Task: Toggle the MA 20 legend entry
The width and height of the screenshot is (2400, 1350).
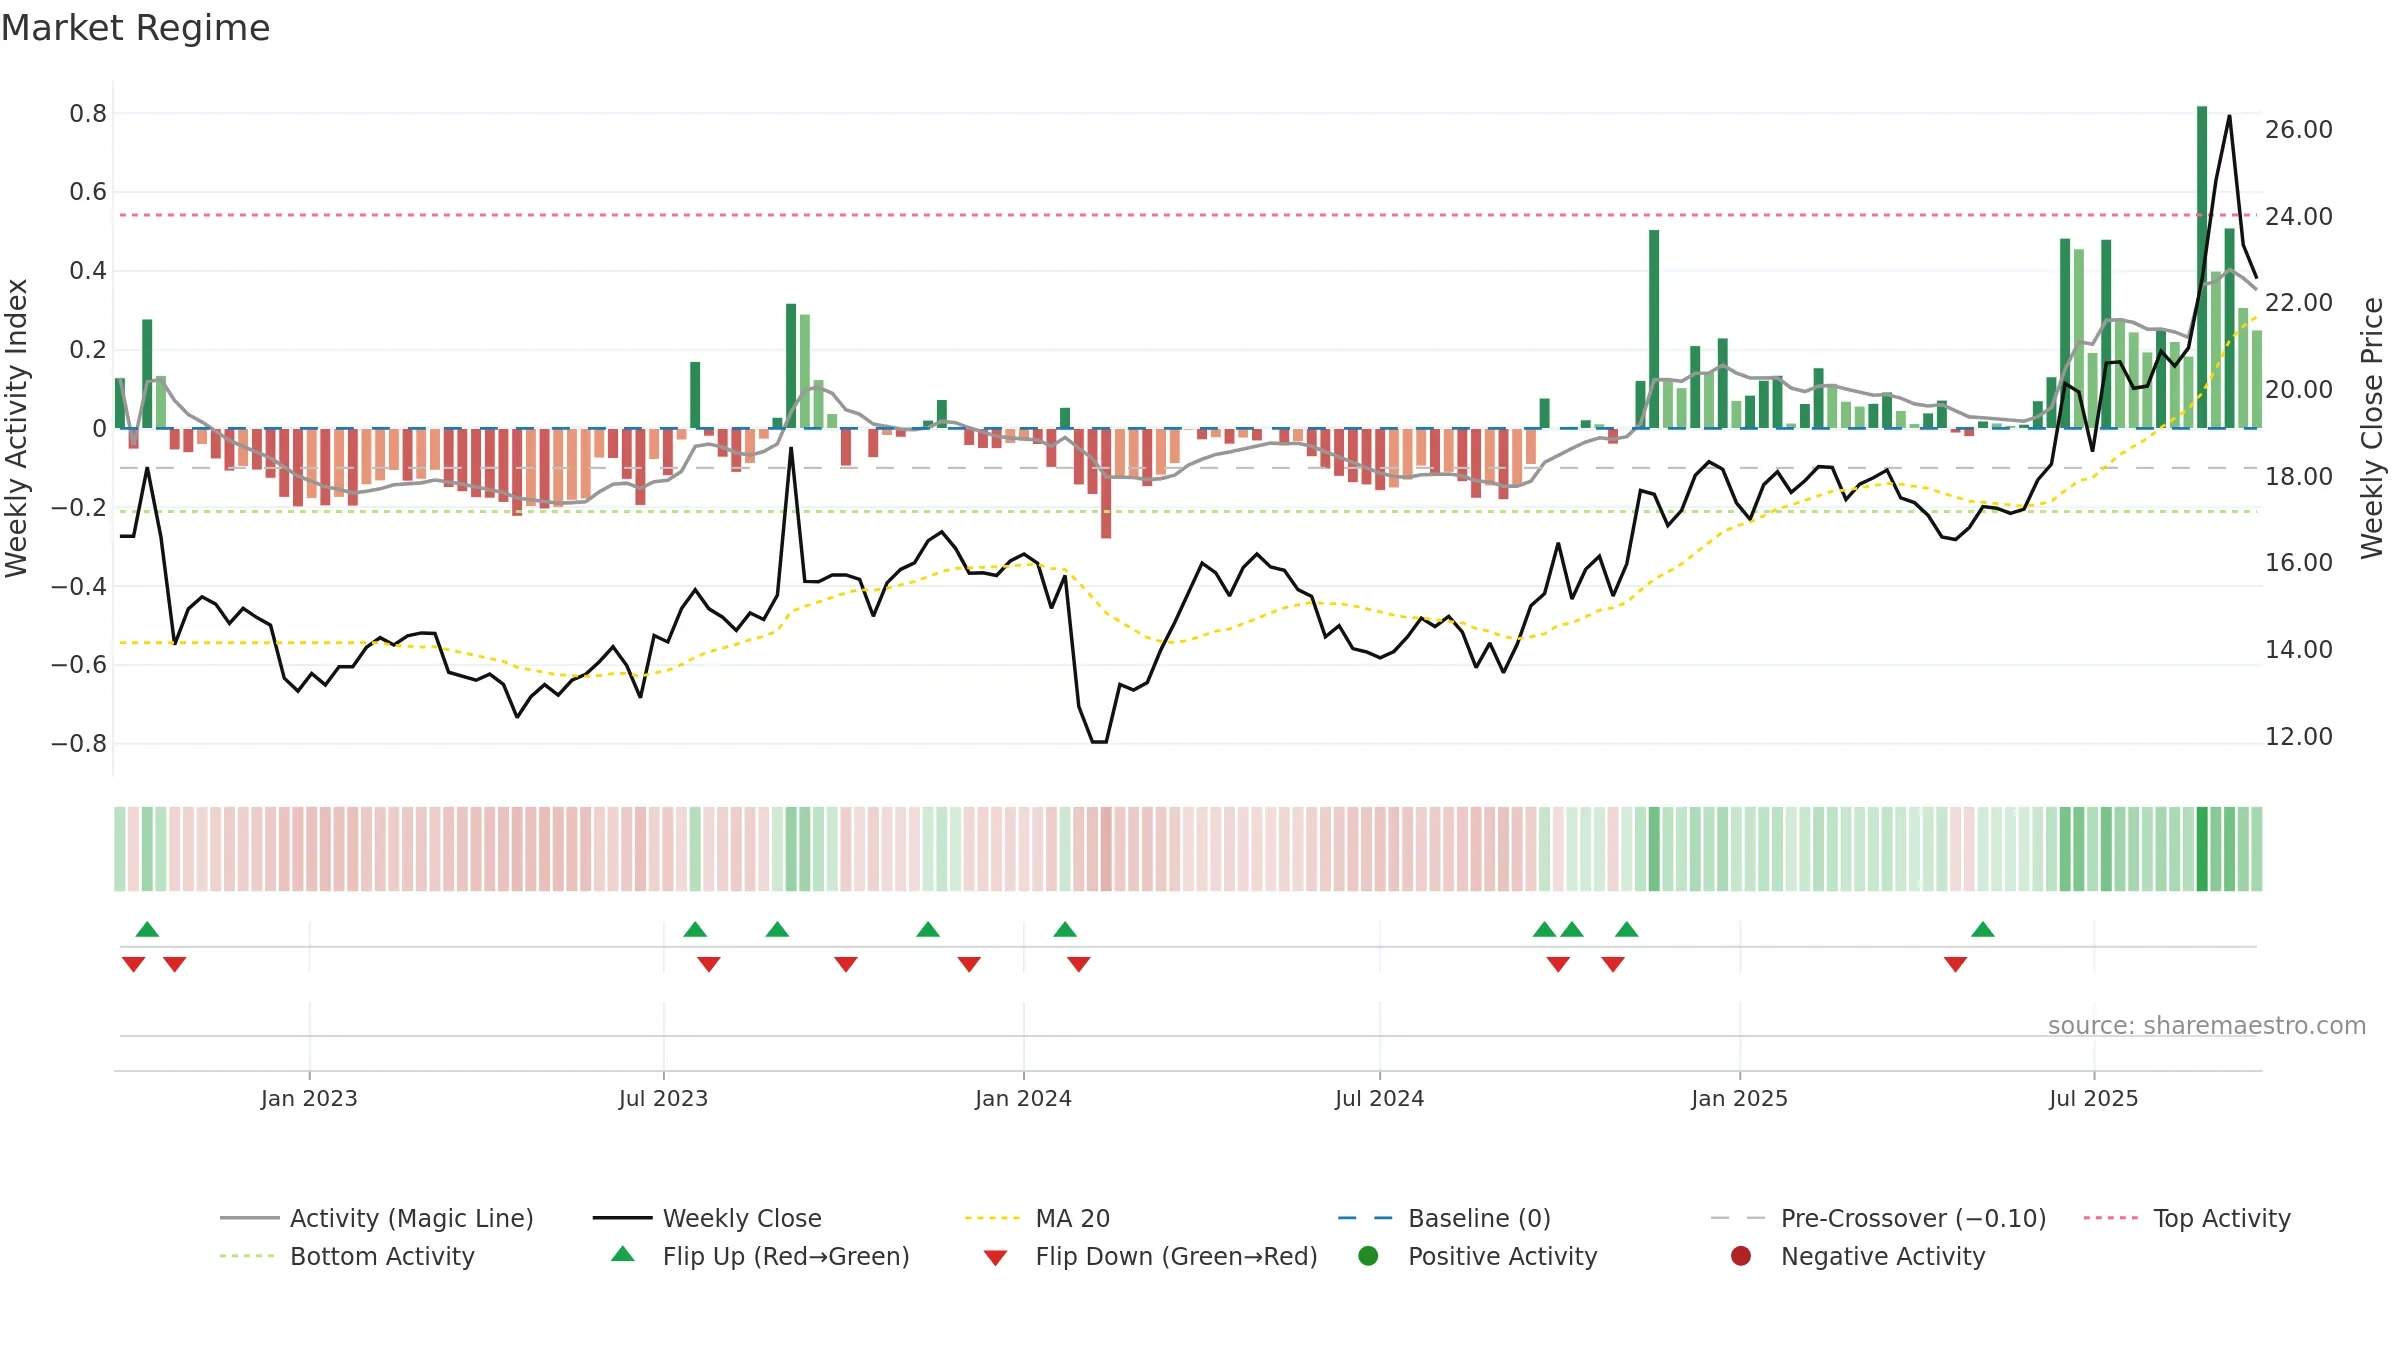Action: 1037,1218
